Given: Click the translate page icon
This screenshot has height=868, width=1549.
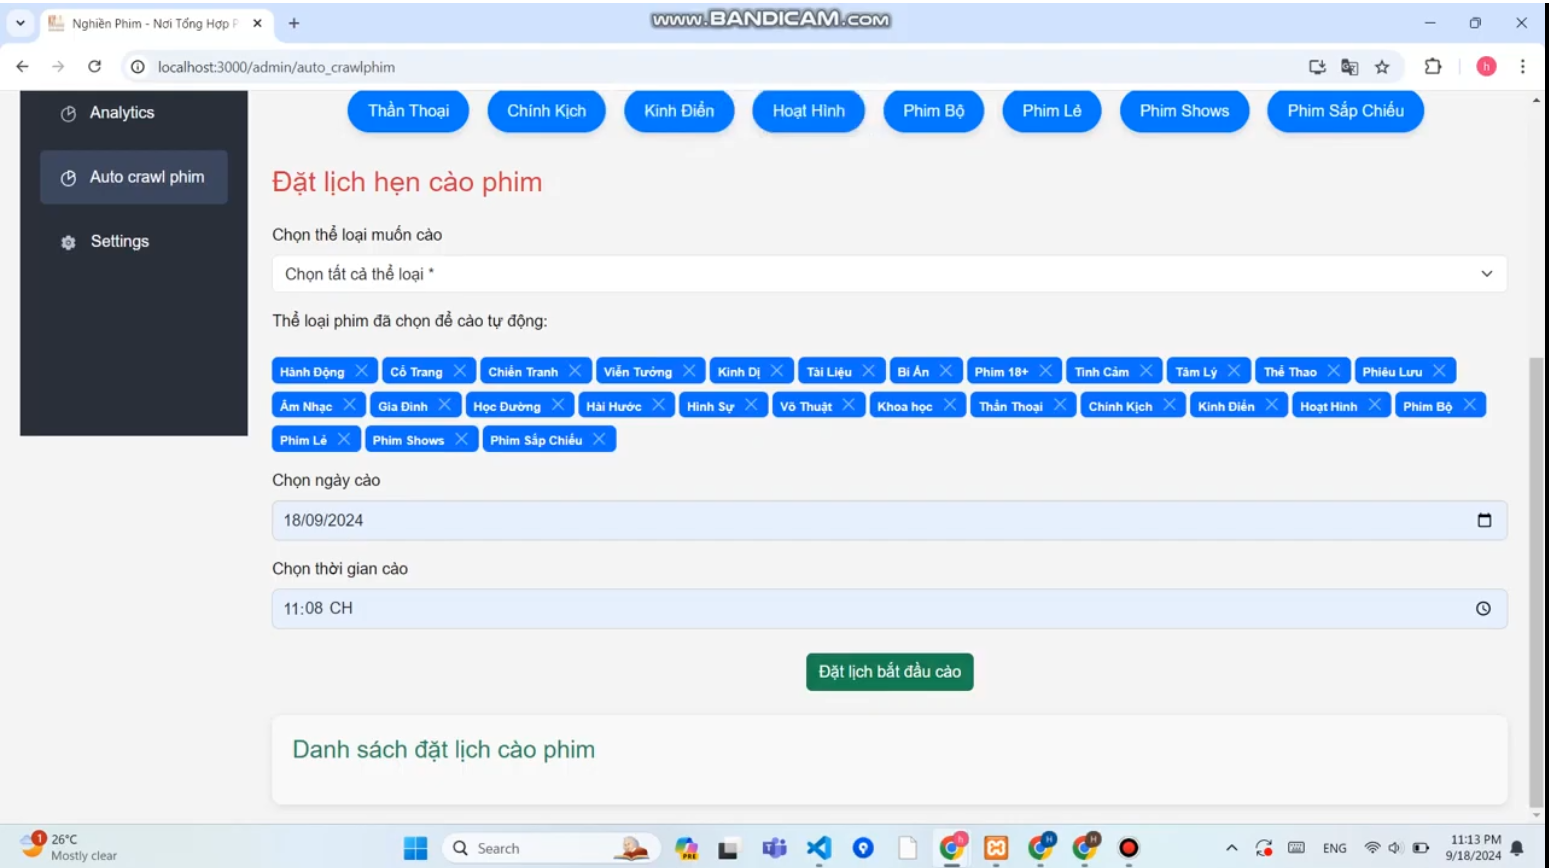Looking at the screenshot, I should click(1349, 67).
